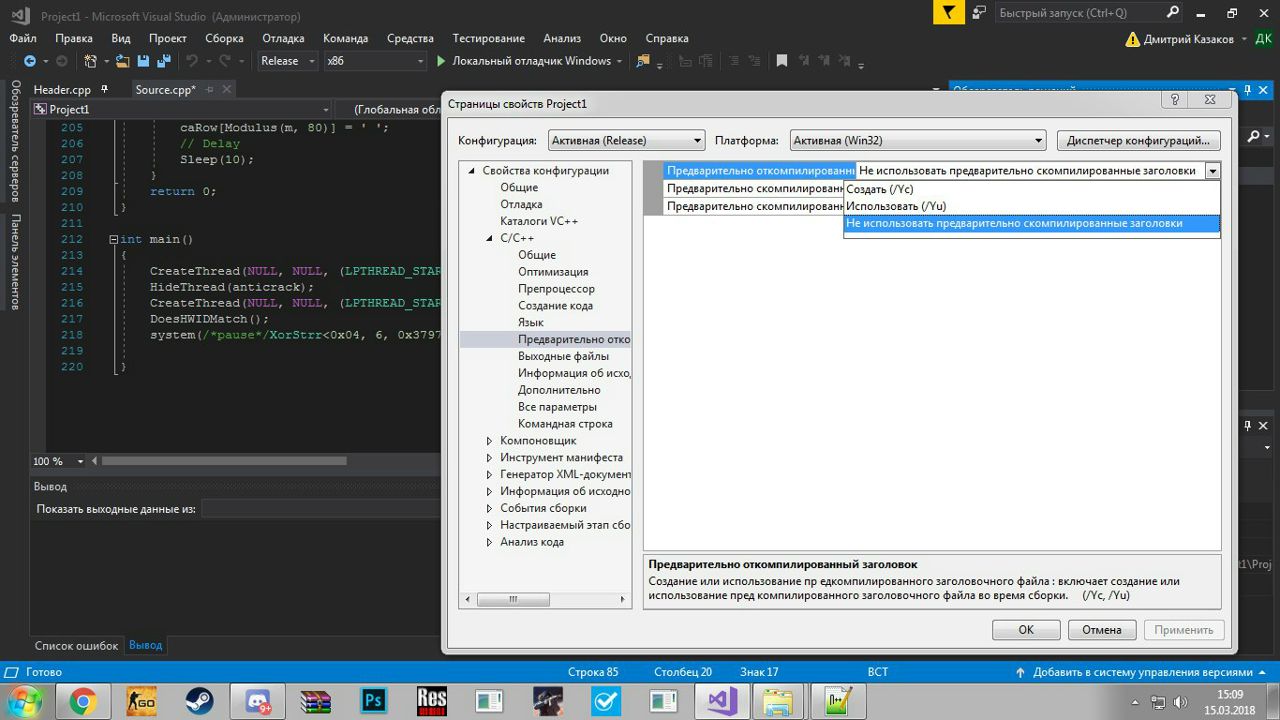The height and width of the screenshot is (720, 1280).
Task: Click the property tree horizontal scrollbar
Action: pos(513,600)
